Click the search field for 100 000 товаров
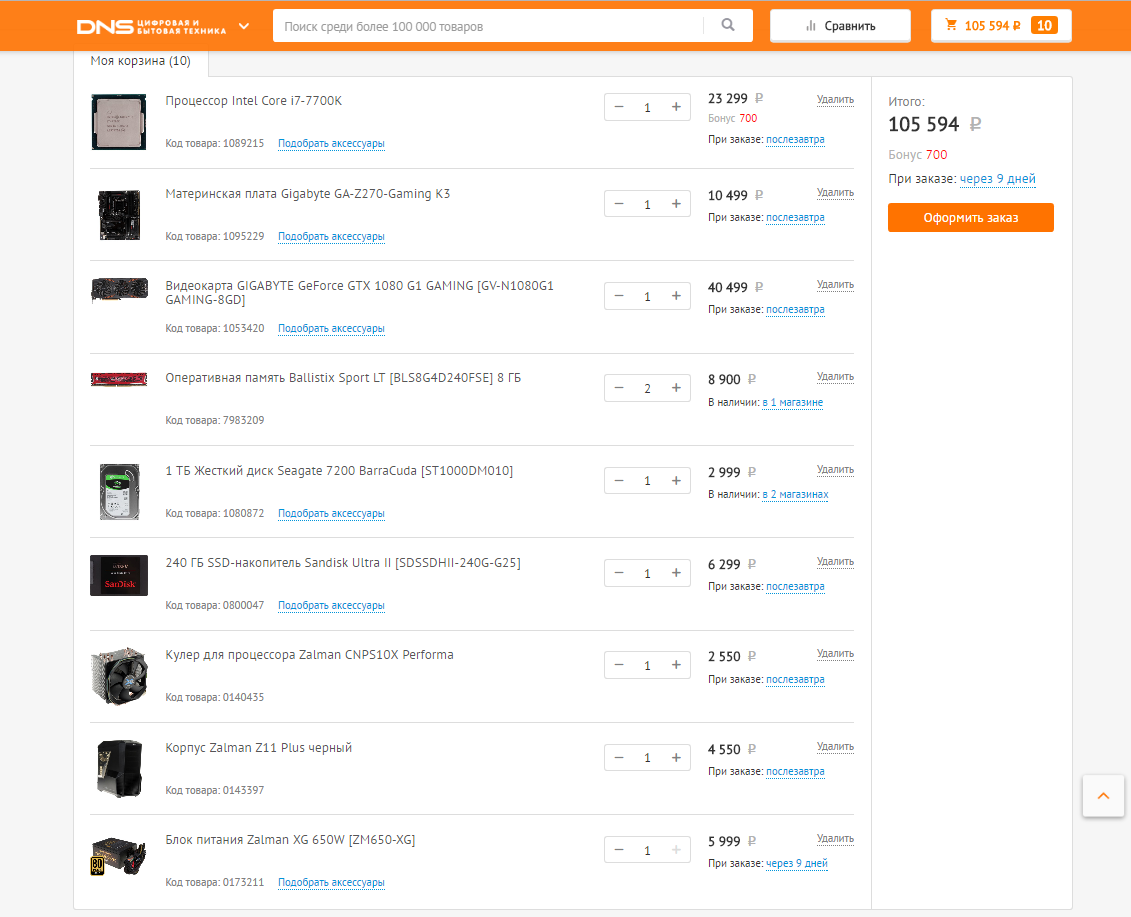Viewport: 1131px width, 917px height. (488, 26)
